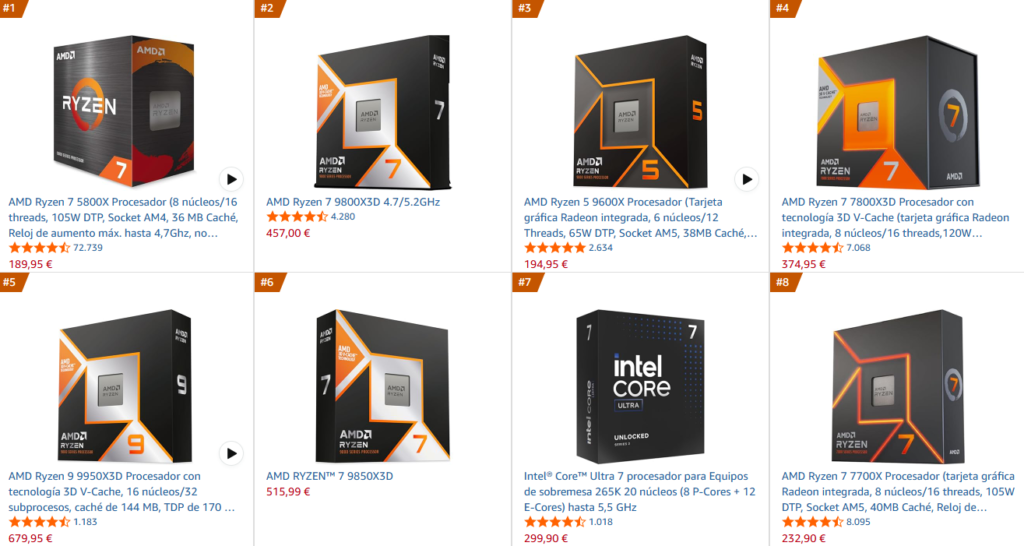The image size is (1024, 546).
Task: Open AMD Ryzen 7 9800X3D 4.7/5.2GHz link
Action: click(x=353, y=202)
